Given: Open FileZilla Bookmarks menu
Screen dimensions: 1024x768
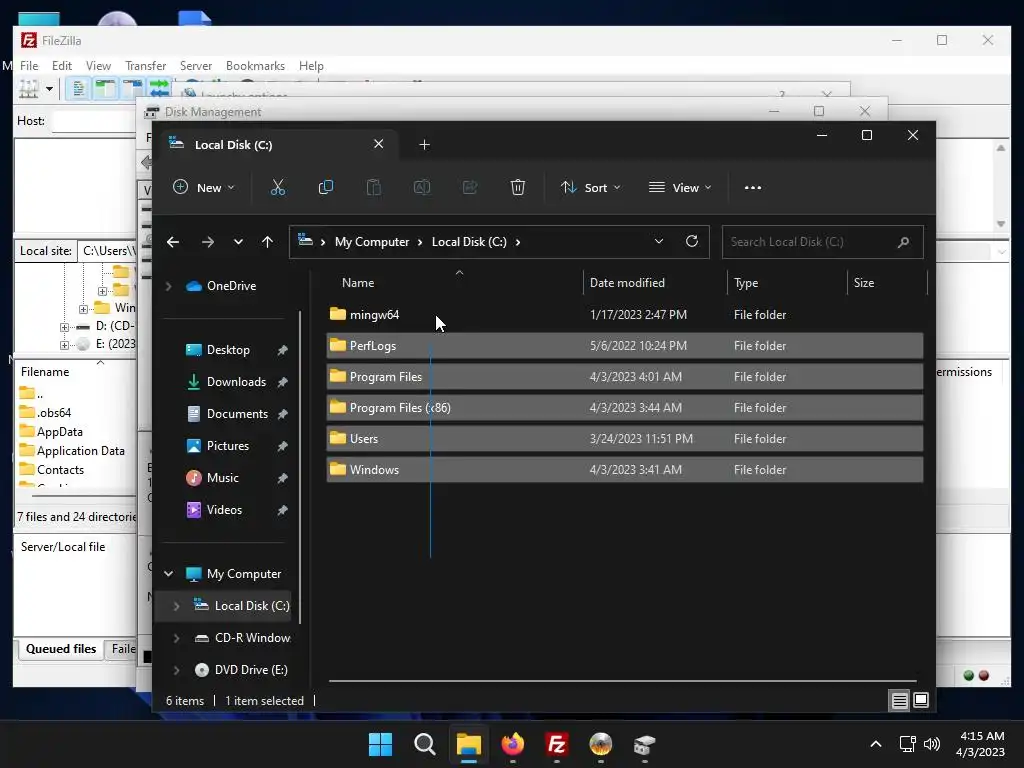Looking at the screenshot, I should coord(255,66).
